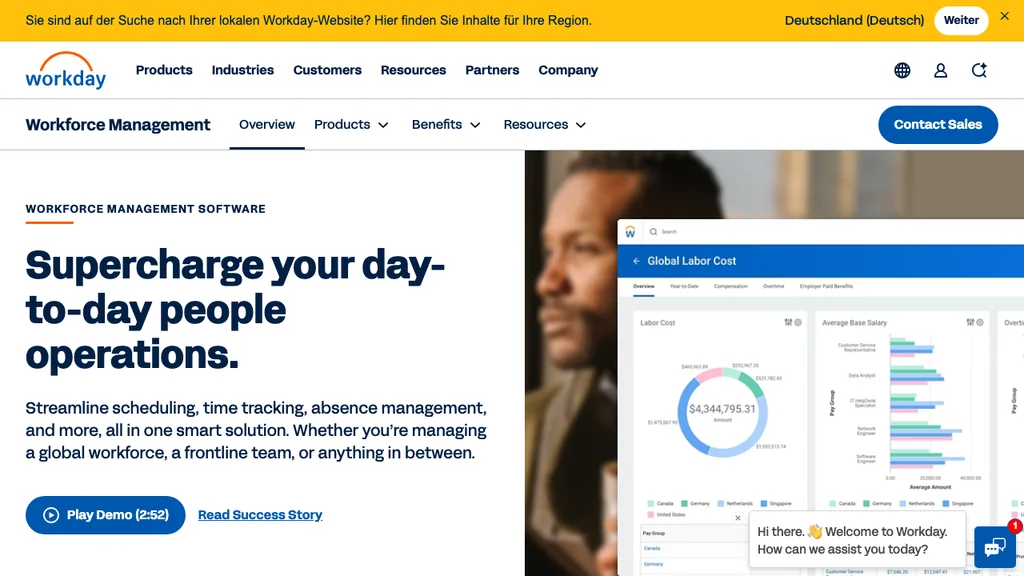Viewport: 1024px width, 576px height.
Task: Click the Workforce Management heading link
Action: [x=118, y=125]
